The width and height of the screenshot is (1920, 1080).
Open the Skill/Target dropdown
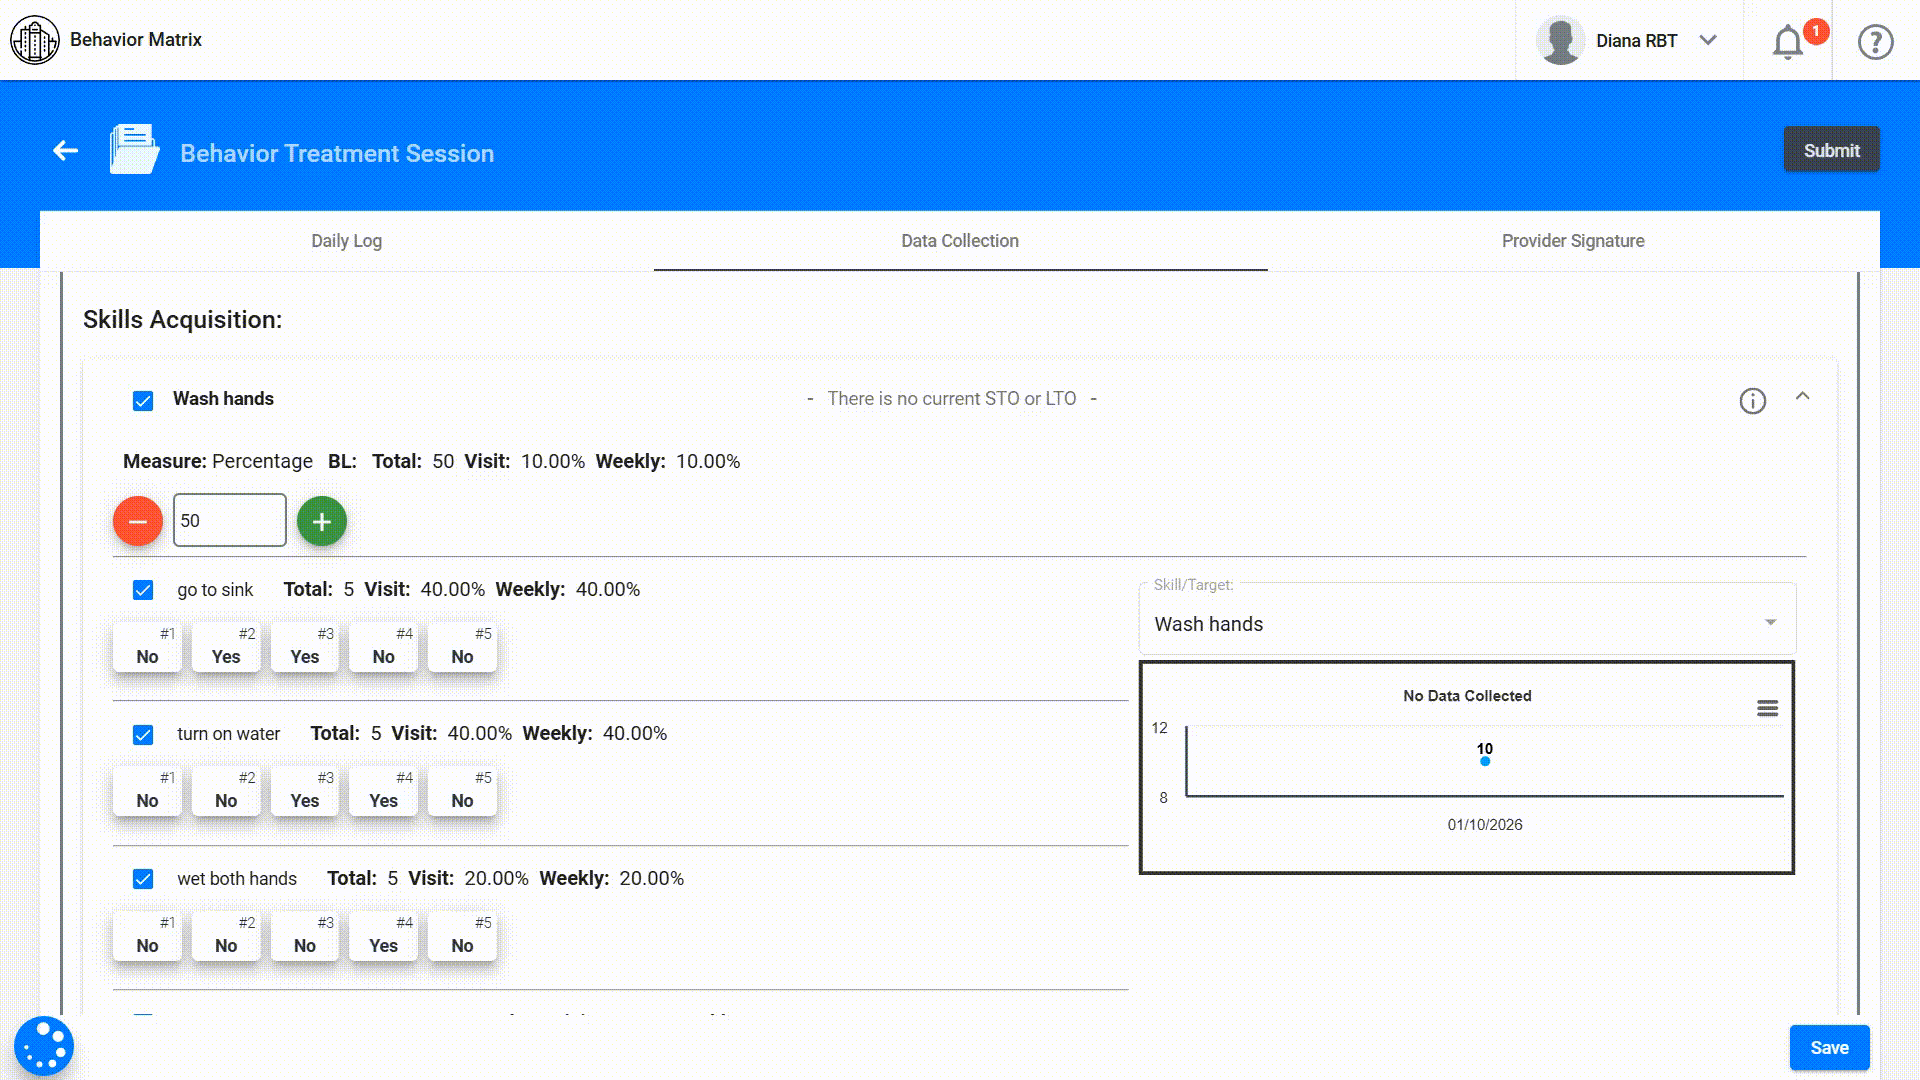pos(1466,624)
